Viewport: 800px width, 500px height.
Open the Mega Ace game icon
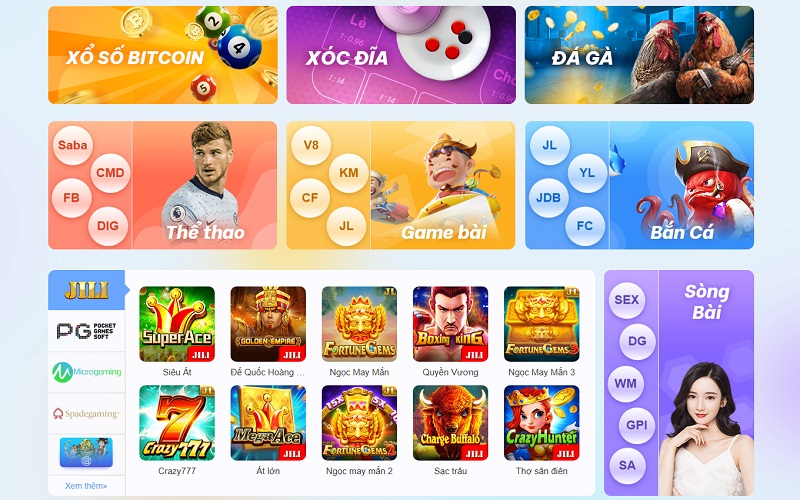pos(268,423)
